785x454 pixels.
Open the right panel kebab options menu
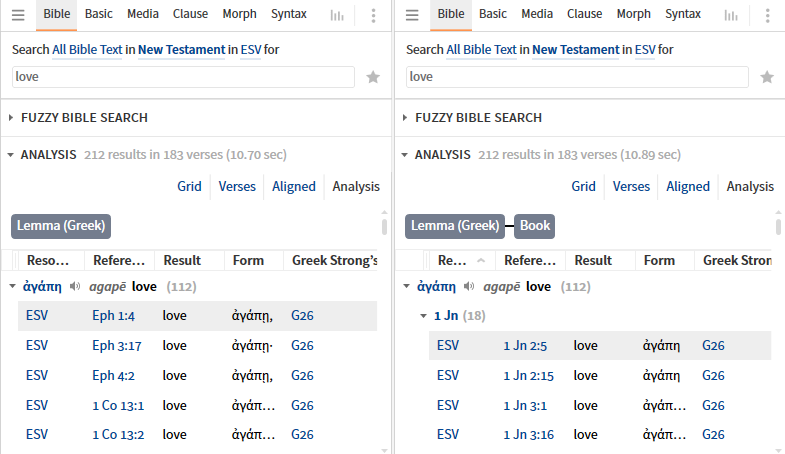pos(767,15)
